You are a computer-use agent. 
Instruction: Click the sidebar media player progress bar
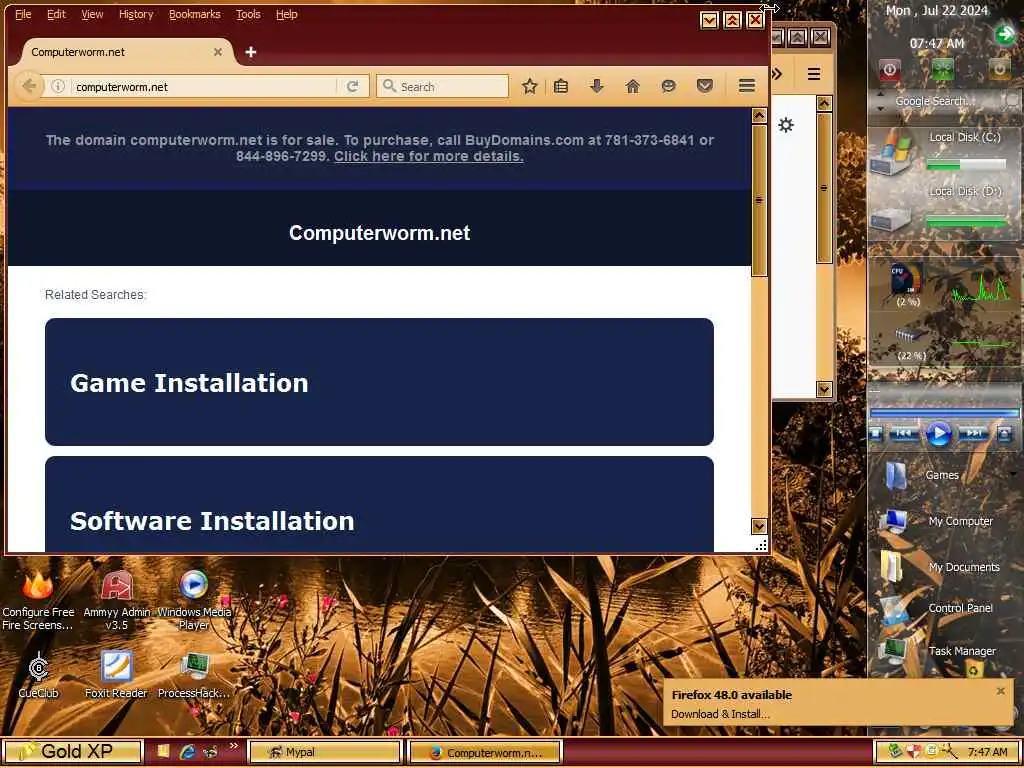(x=944, y=413)
